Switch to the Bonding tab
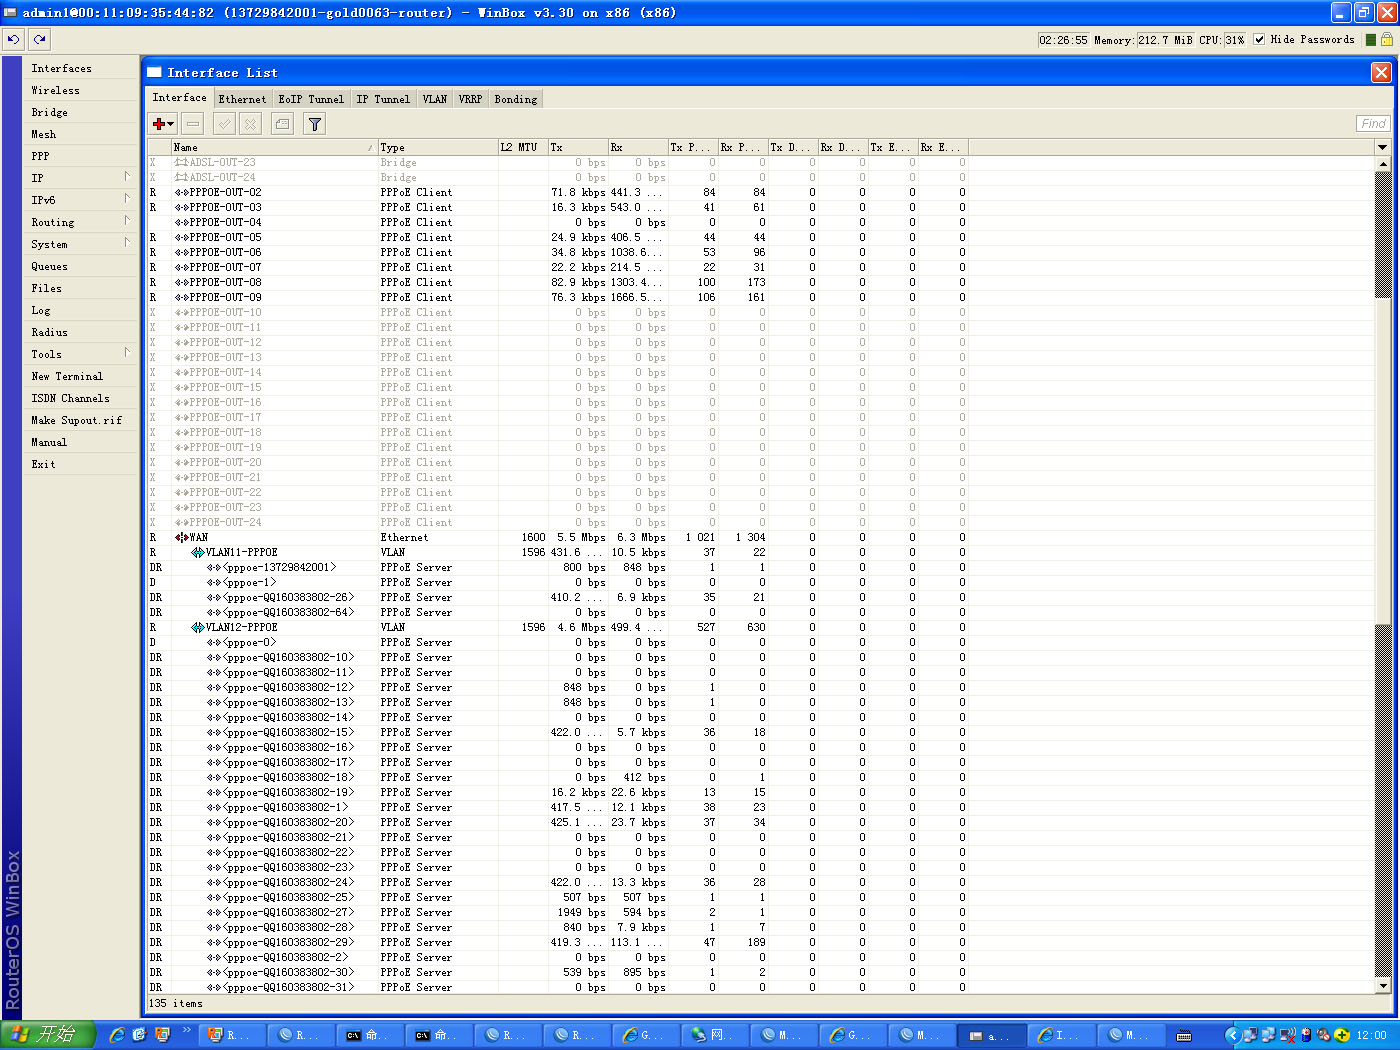The width and height of the screenshot is (1400, 1050). coord(515,99)
